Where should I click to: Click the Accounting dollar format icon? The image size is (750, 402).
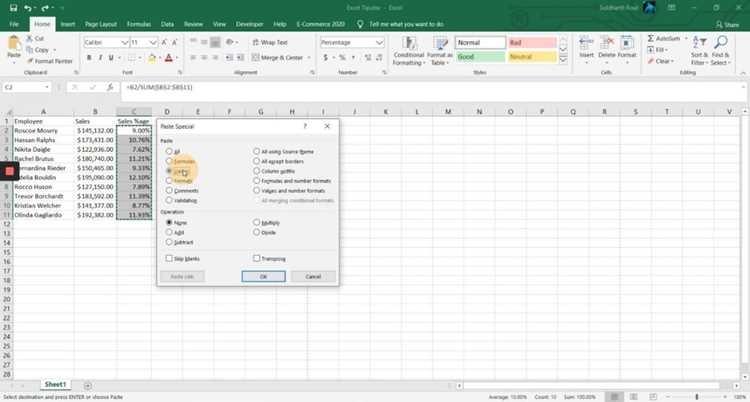pyautogui.click(x=326, y=57)
